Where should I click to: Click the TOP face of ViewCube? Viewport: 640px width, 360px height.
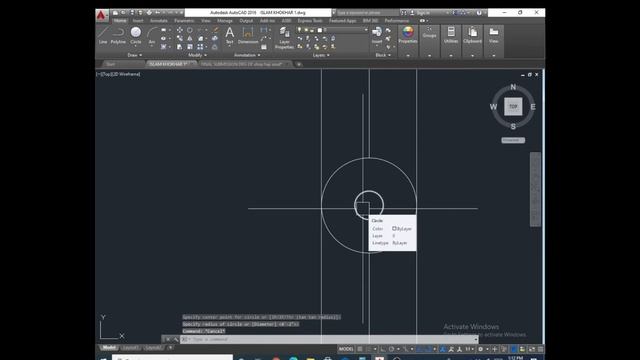pos(513,107)
